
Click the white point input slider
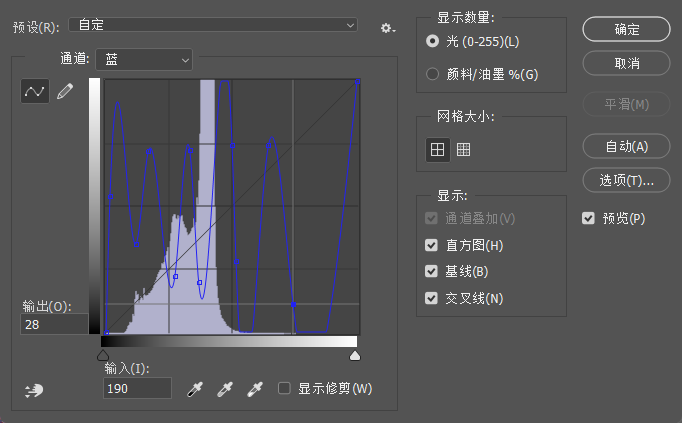(x=355, y=355)
